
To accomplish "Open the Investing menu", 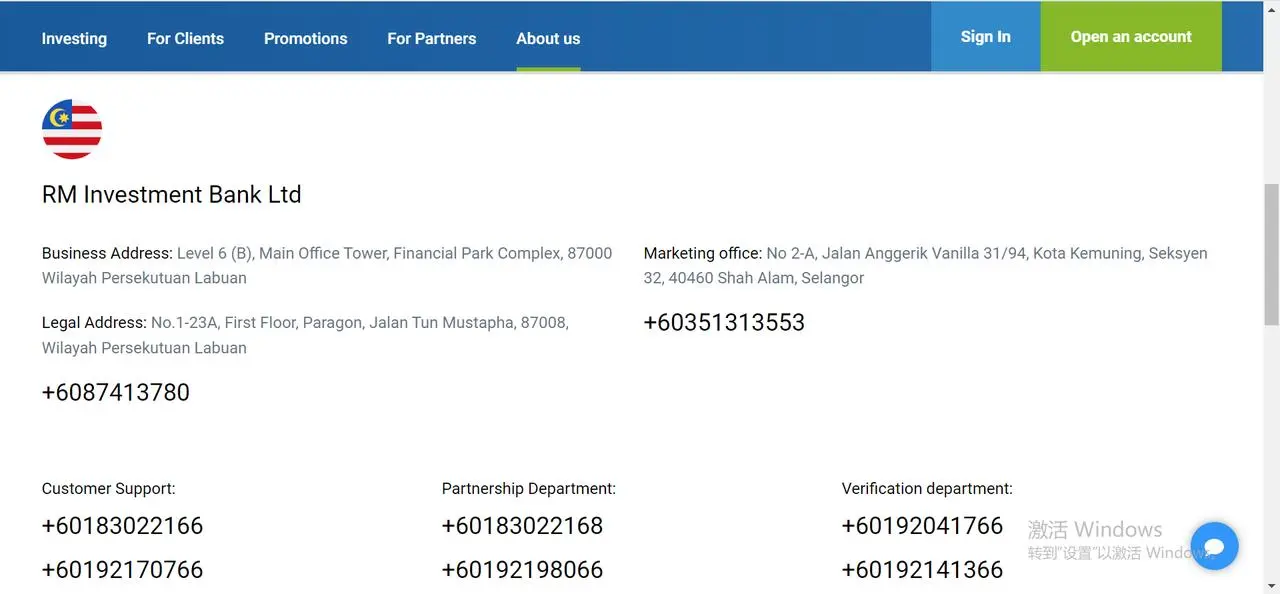I will pyautogui.click(x=74, y=39).
